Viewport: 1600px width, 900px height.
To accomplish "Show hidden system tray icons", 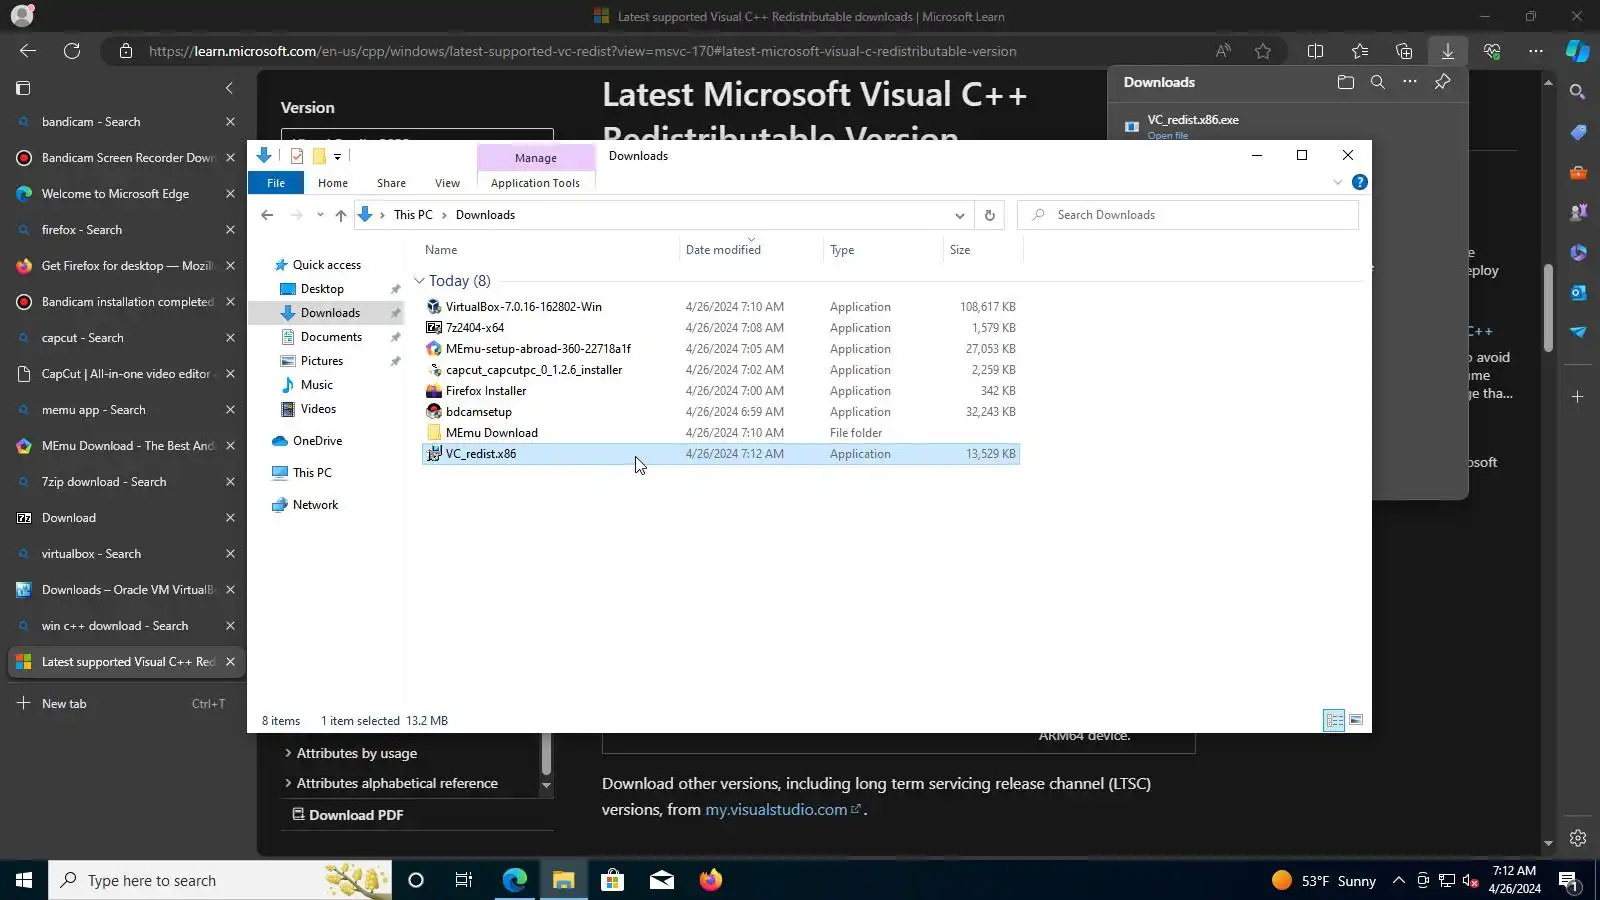I will [x=1399, y=880].
